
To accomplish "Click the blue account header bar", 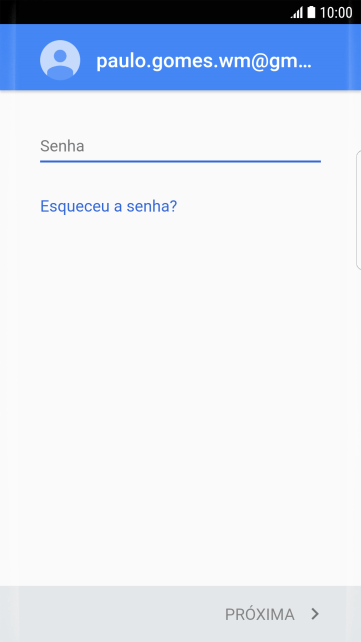I will click(x=180, y=57).
